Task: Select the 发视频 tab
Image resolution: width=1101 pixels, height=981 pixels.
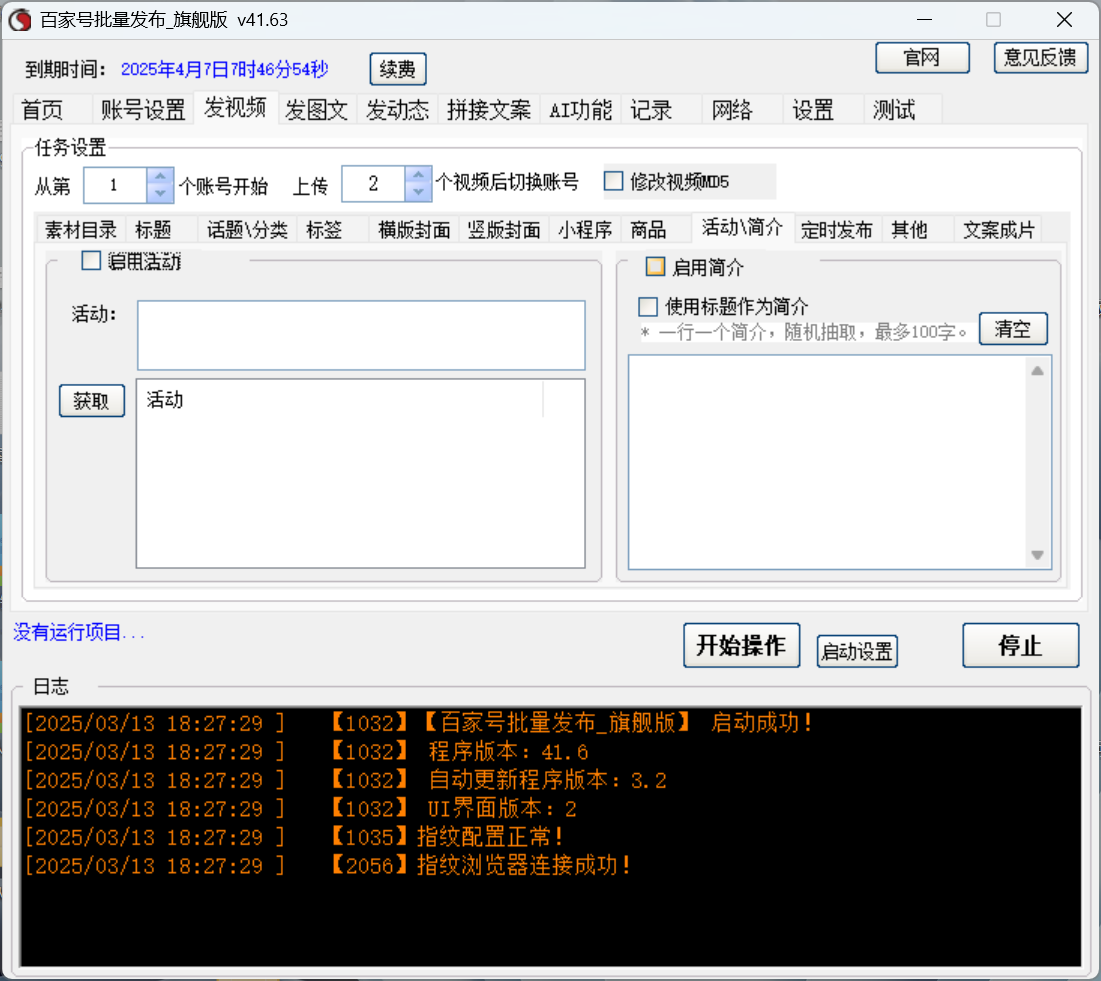Action: tap(235, 108)
